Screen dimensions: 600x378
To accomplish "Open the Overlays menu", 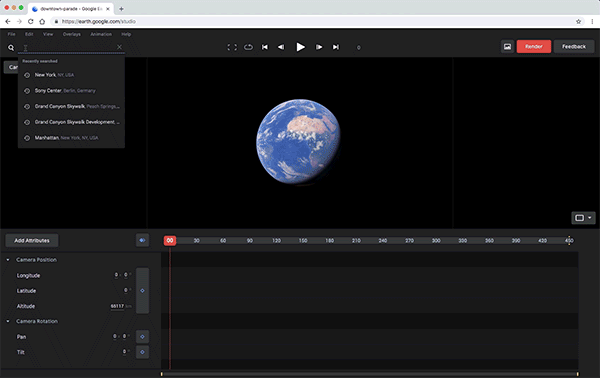I will pyautogui.click(x=72, y=34).
